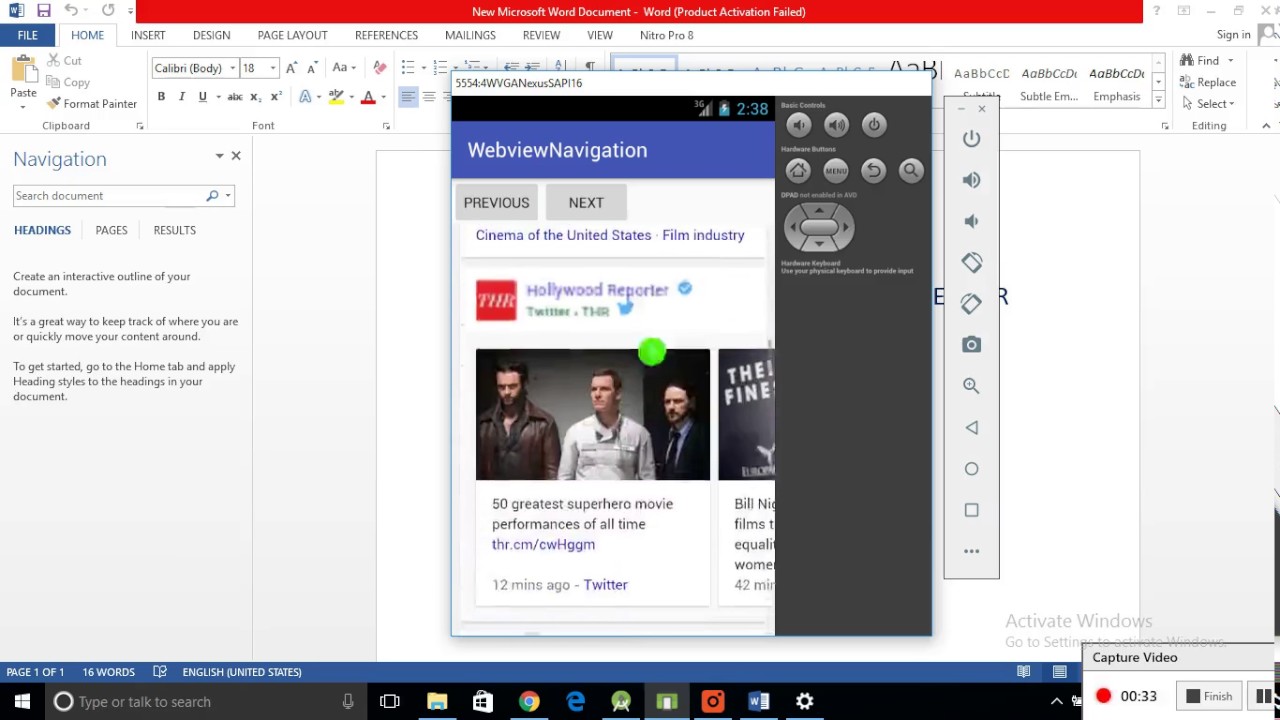The width and height of the screenshot is (1280, 720).
Task: Open emulator extended controls (three dots)
Action: [x=971, y=551]
